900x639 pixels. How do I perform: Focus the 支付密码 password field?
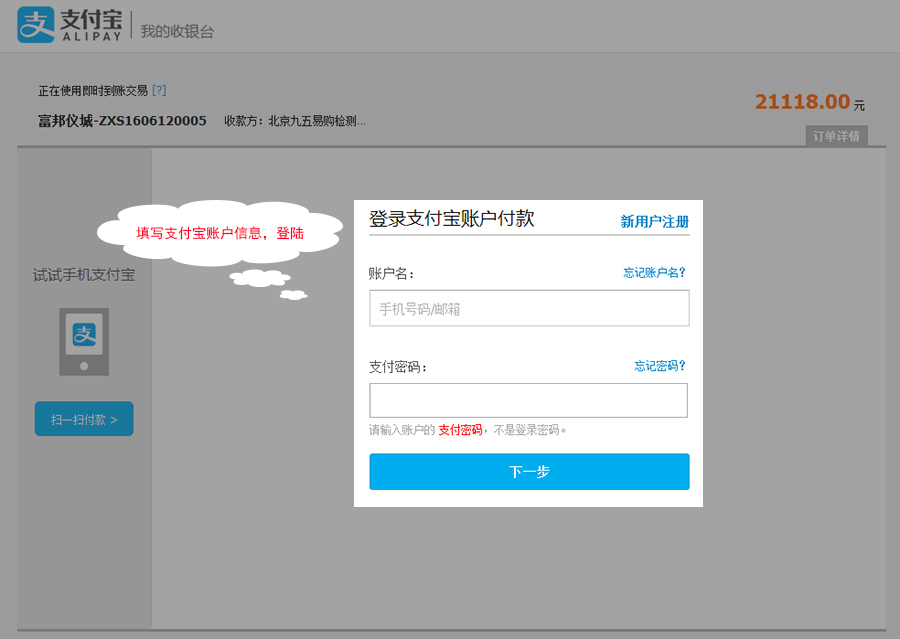pyautogui.click(x=529, y=400)
